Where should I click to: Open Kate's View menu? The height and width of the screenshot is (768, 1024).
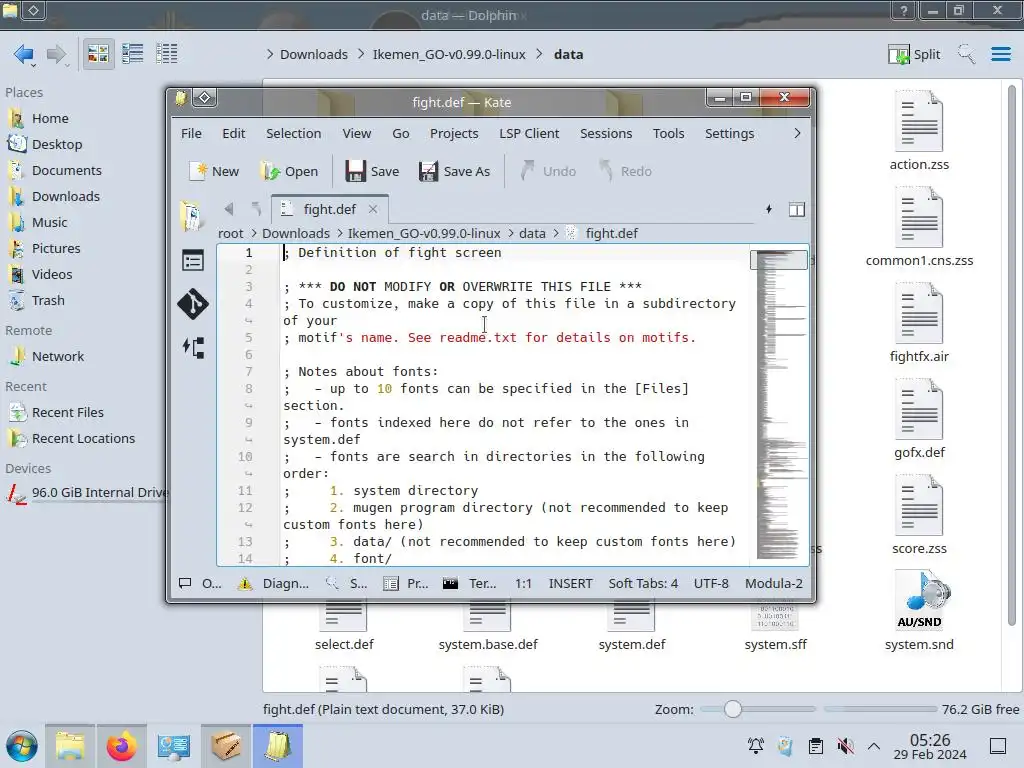pyautogui.click(x=357, y=133)
